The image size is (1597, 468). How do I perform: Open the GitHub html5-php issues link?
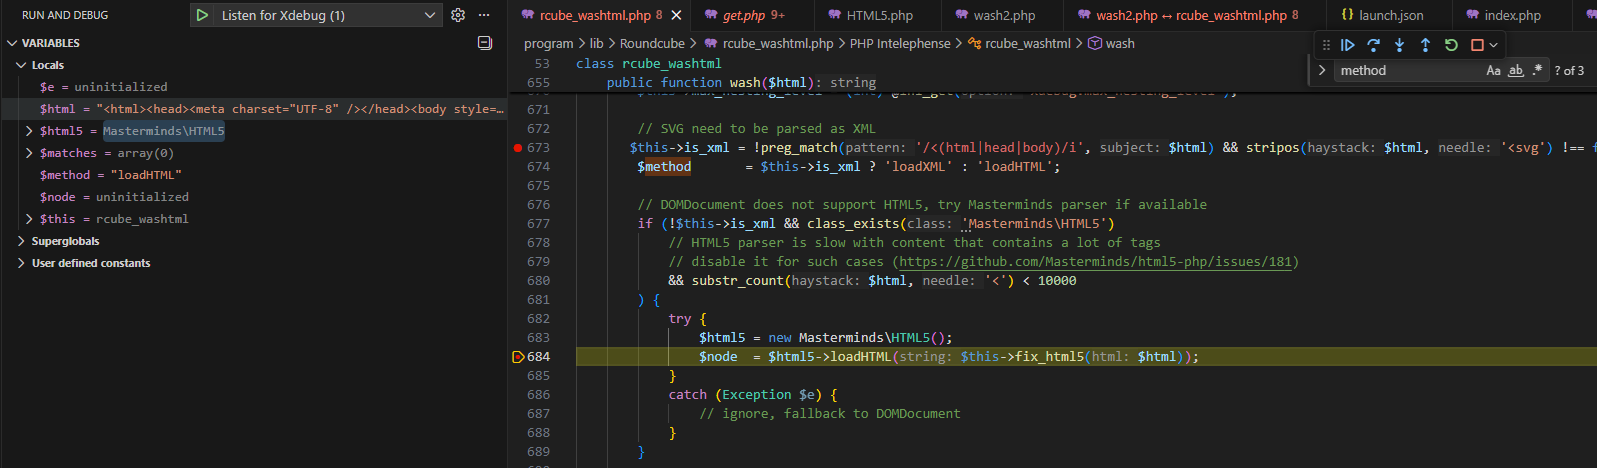[x=1097, y=262]
